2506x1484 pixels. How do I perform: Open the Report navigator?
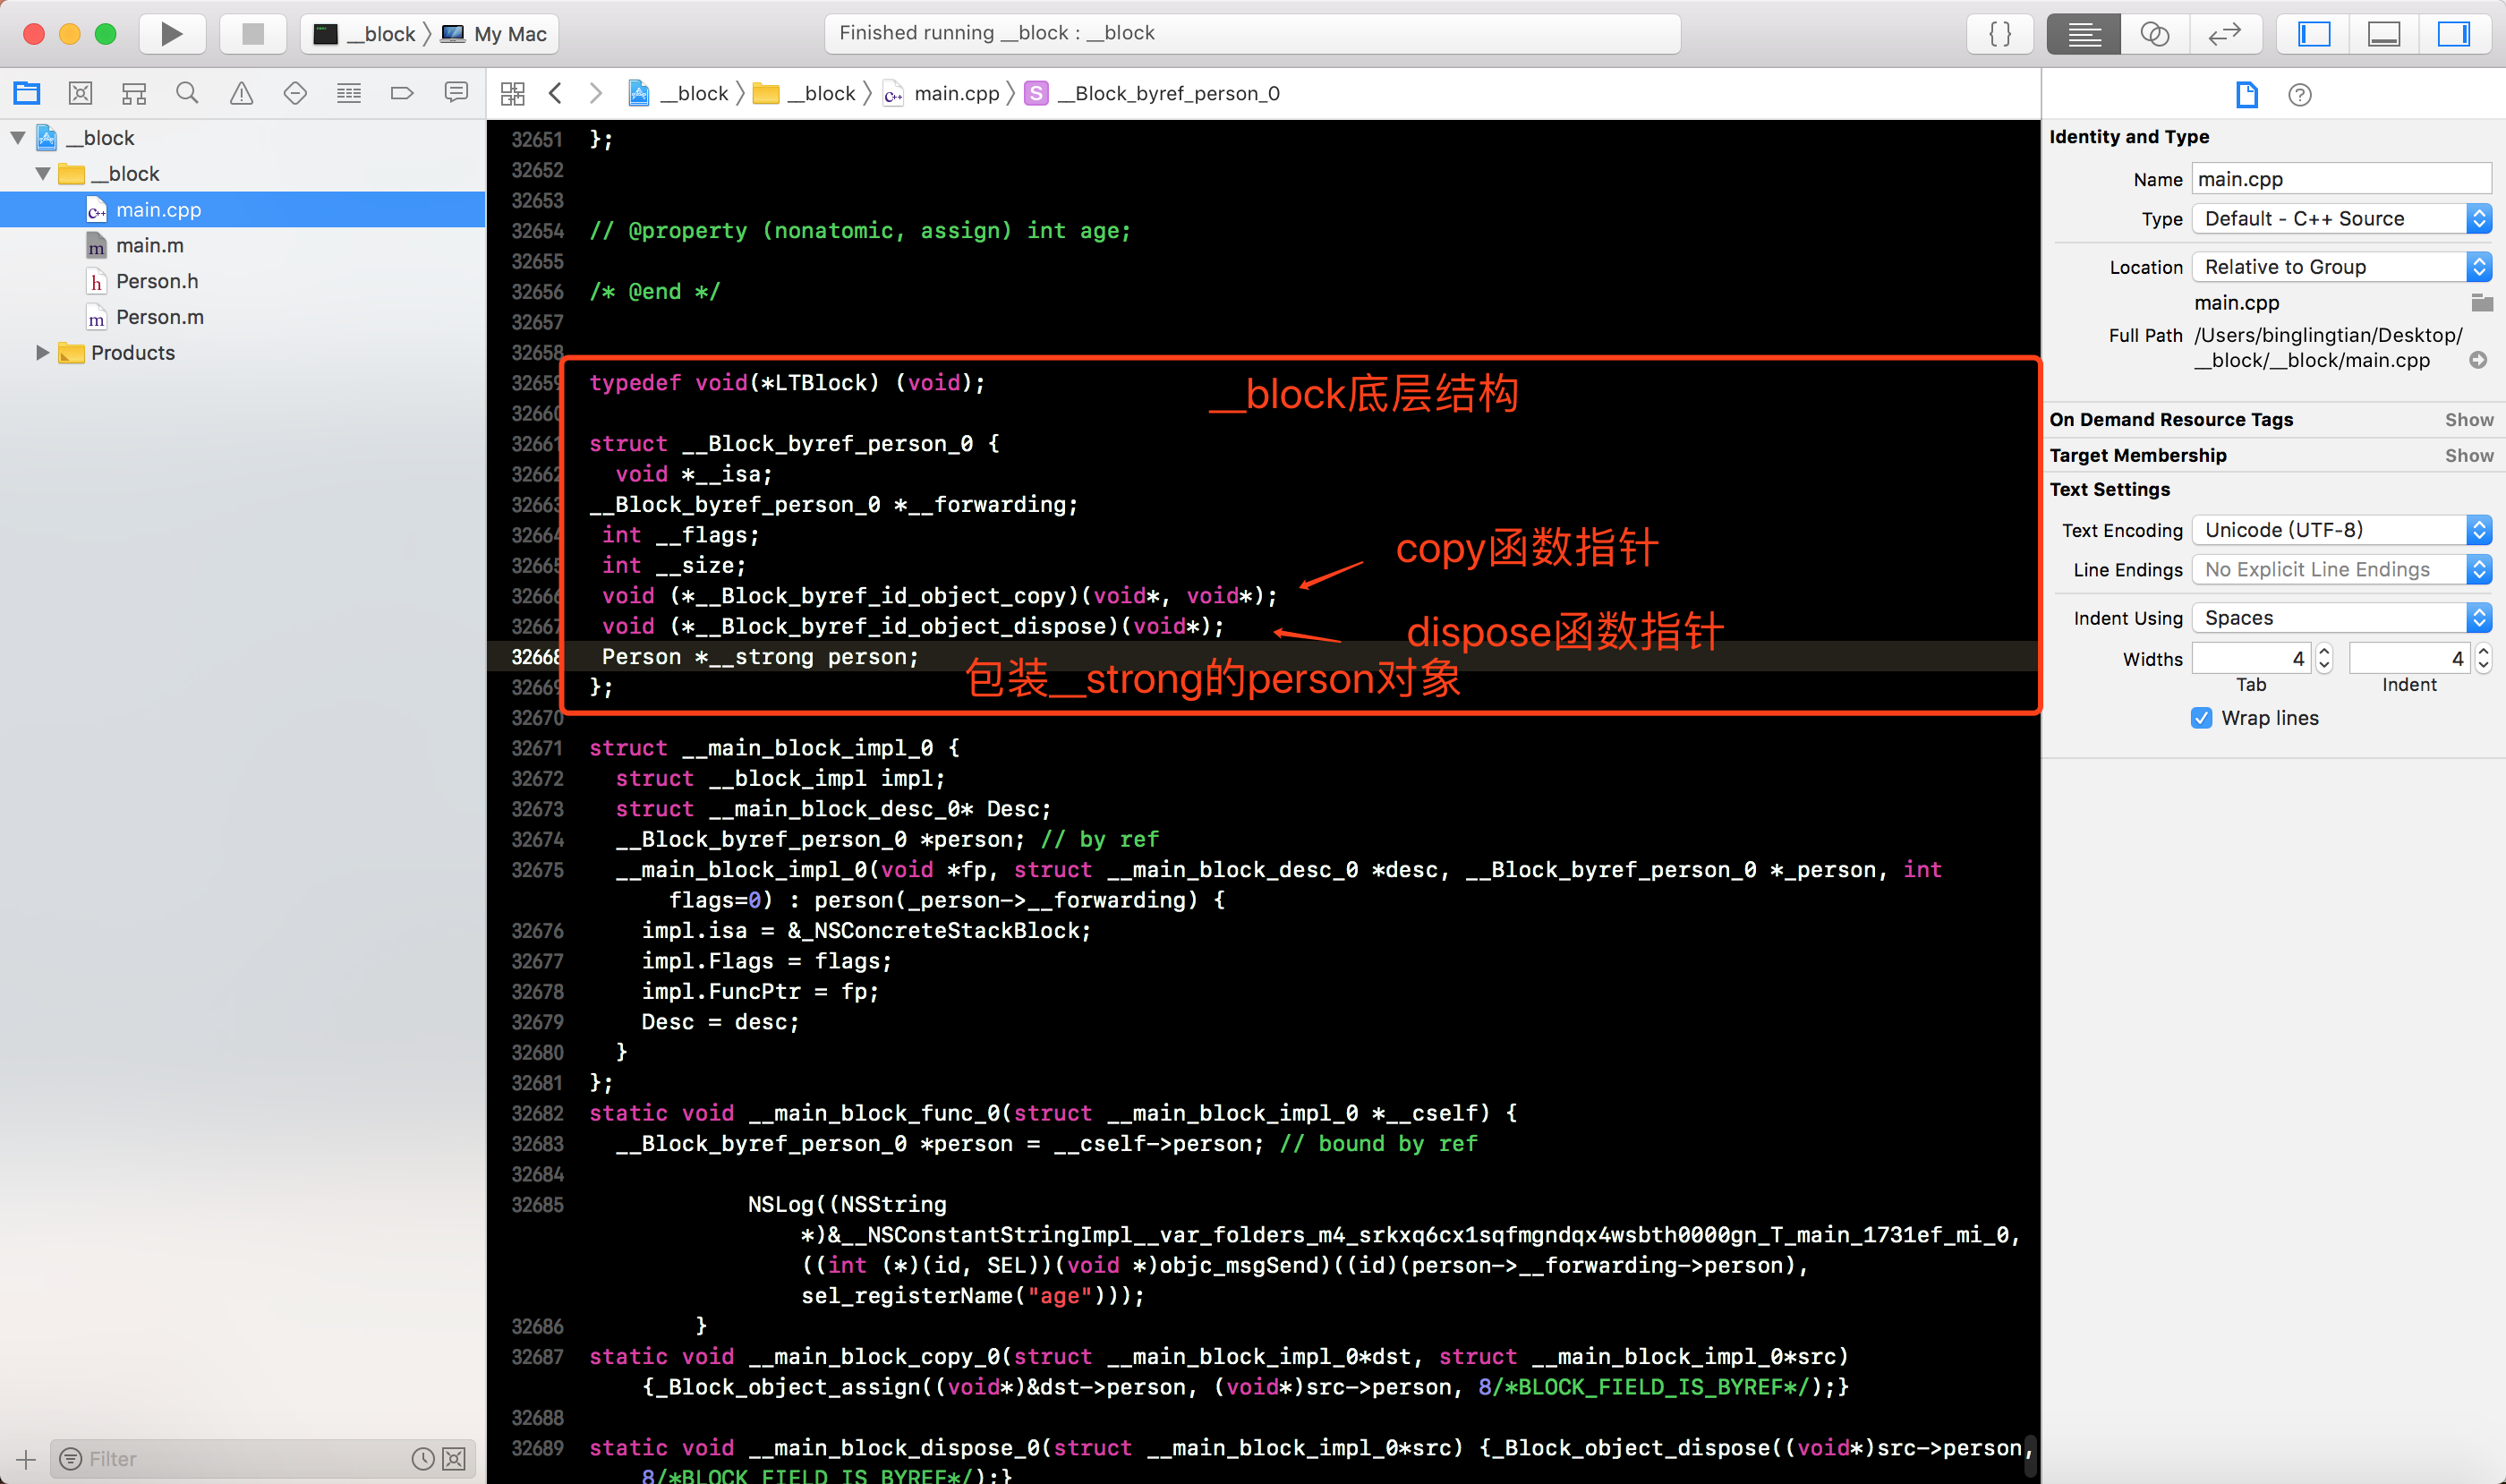pos(456,93)
